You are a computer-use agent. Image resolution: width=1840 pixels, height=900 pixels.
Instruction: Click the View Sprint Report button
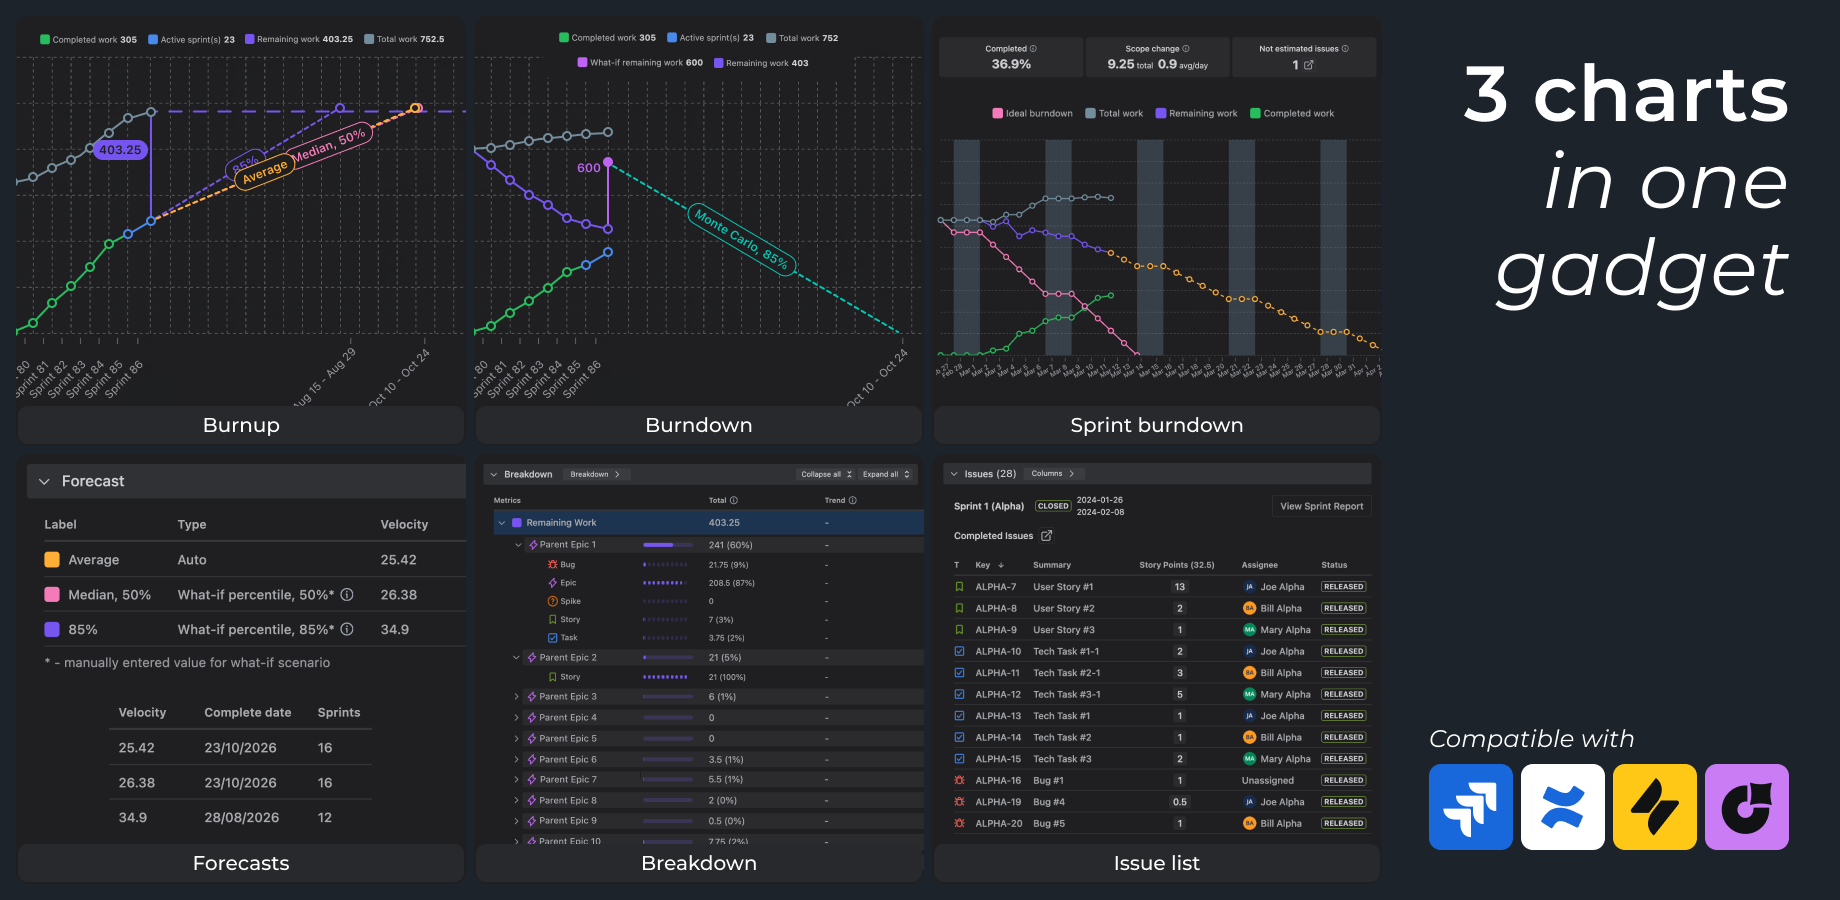click(x=1321, y=506)
